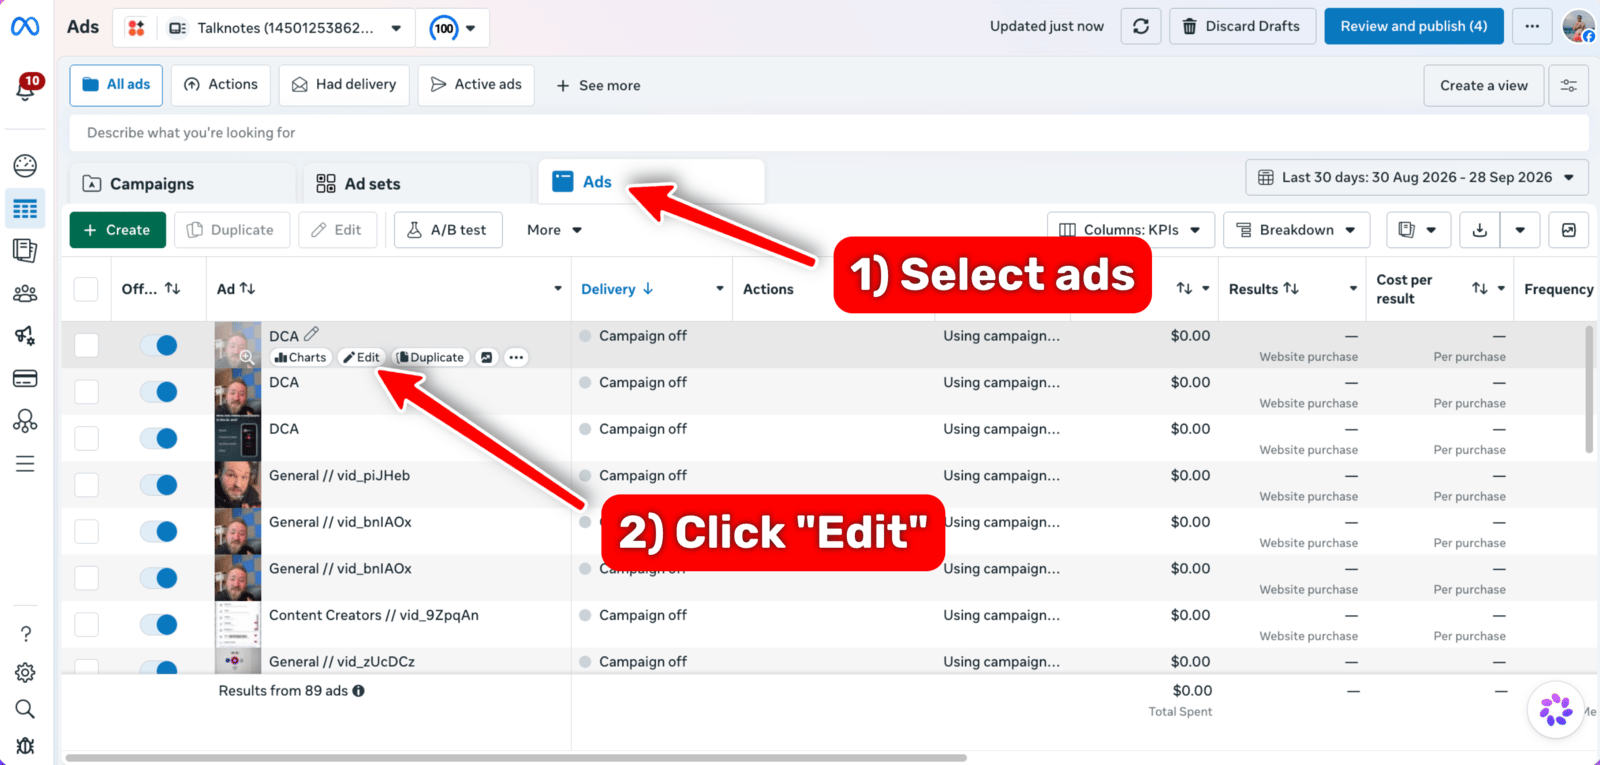Toggle off the General // vid_piJHeb ad

pos(159,485)
